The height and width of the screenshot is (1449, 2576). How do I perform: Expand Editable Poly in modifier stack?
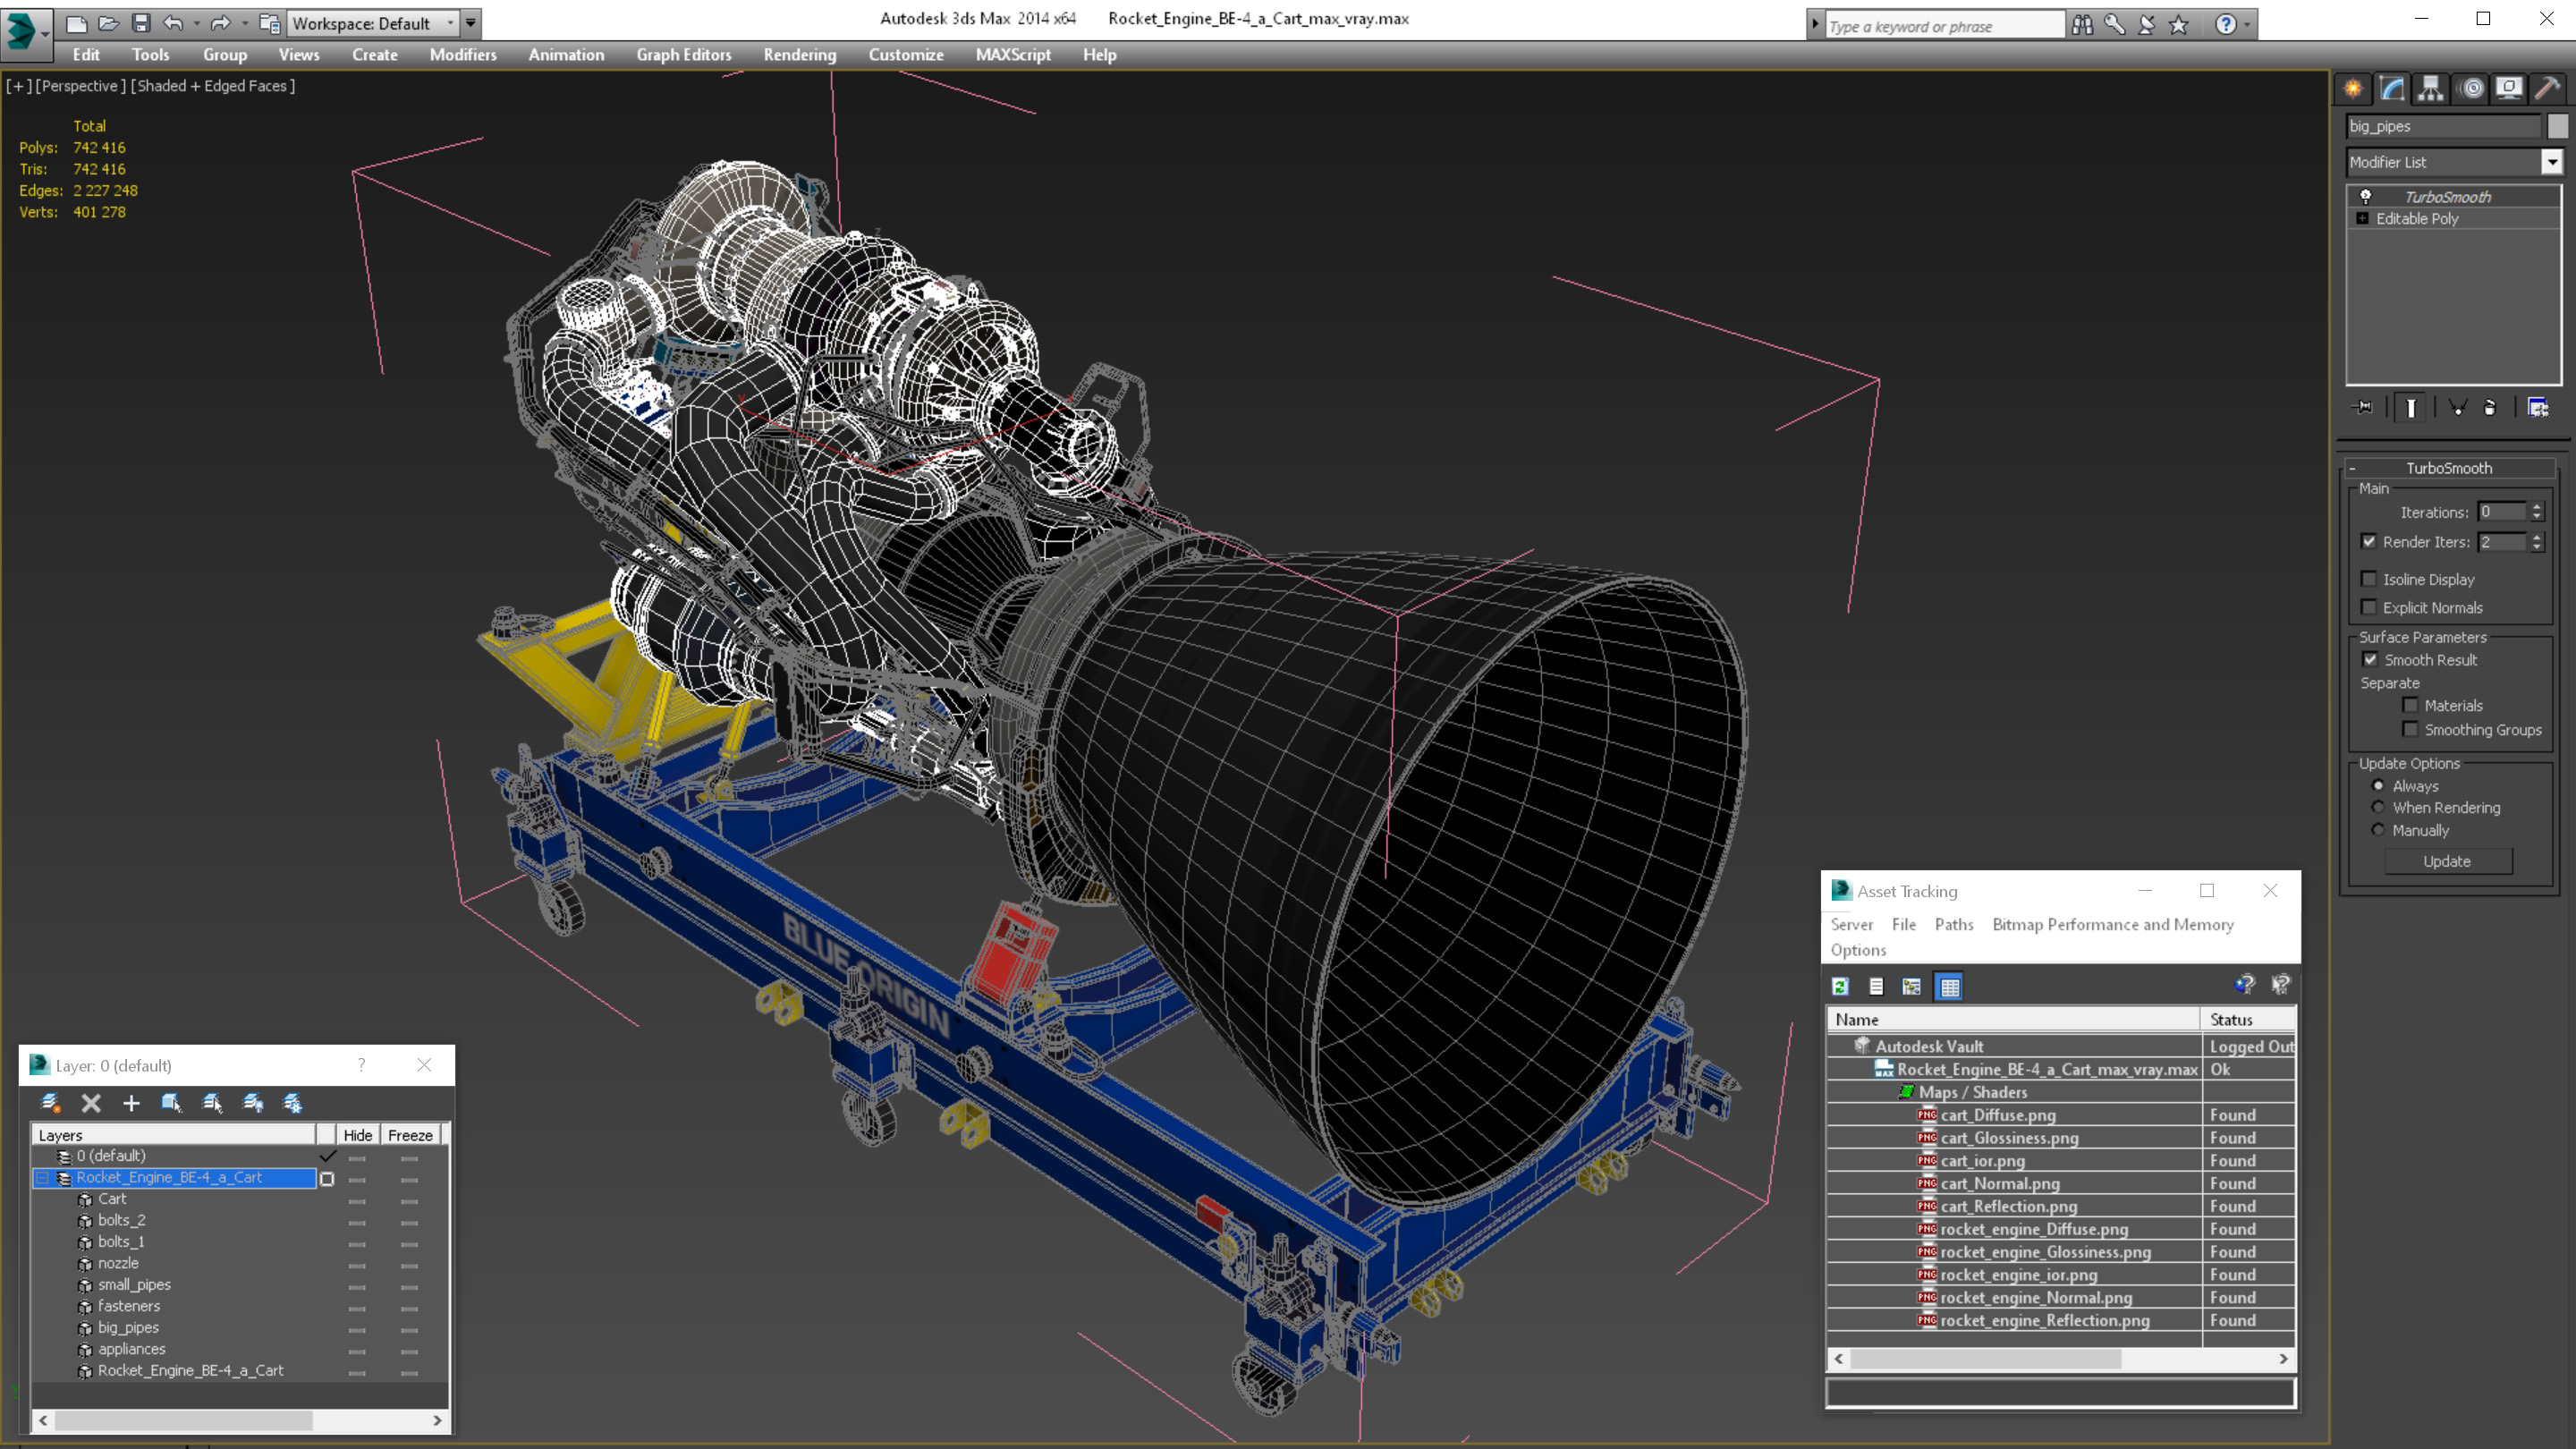tap(2362, 218)
